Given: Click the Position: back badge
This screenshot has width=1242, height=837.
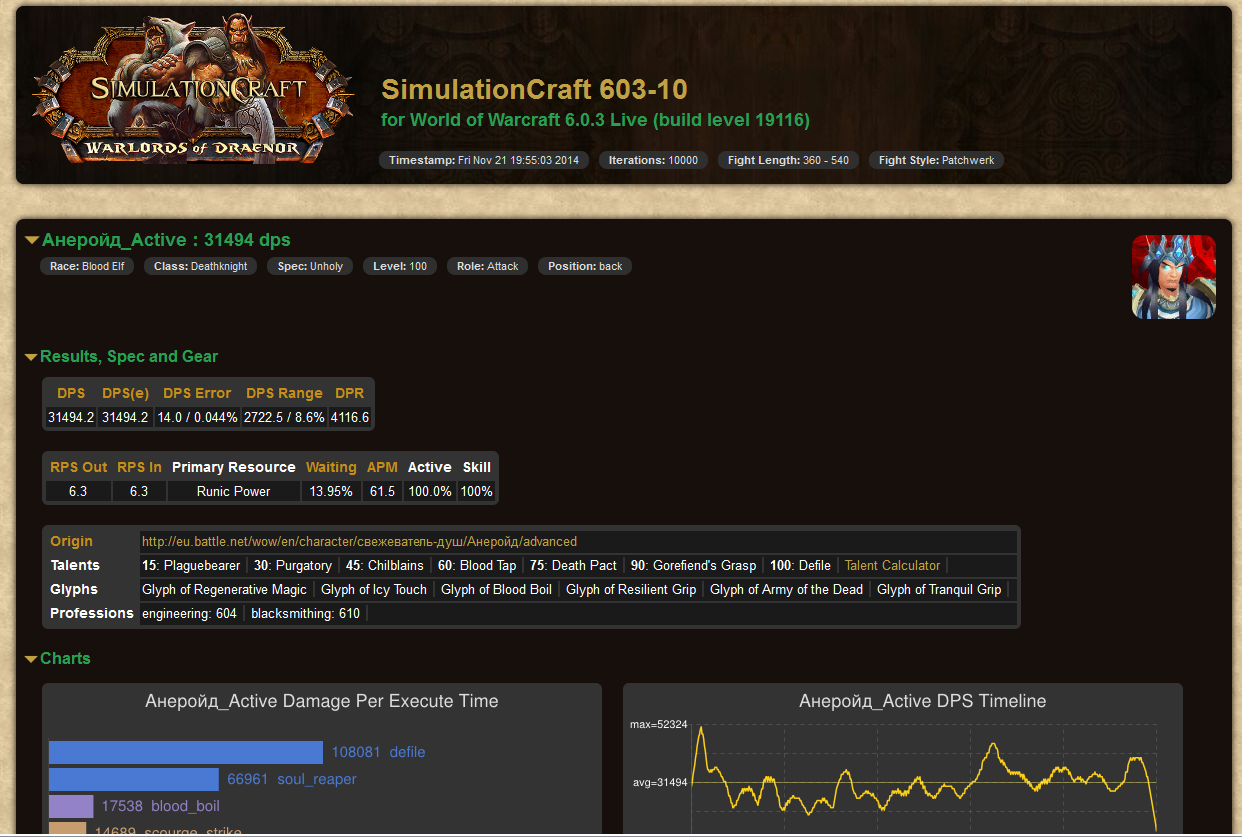Looking at the screenshot, I should tap(585, 266).
